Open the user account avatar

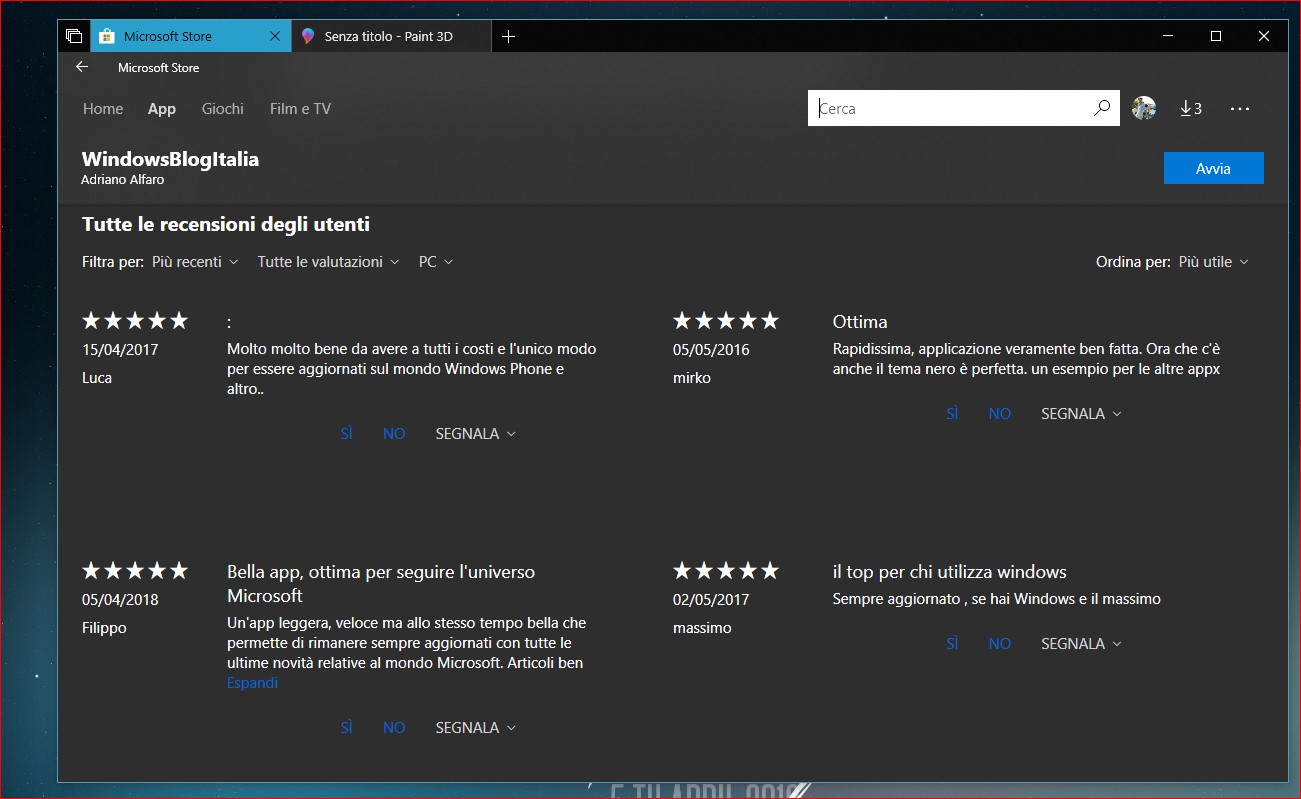1144,108
